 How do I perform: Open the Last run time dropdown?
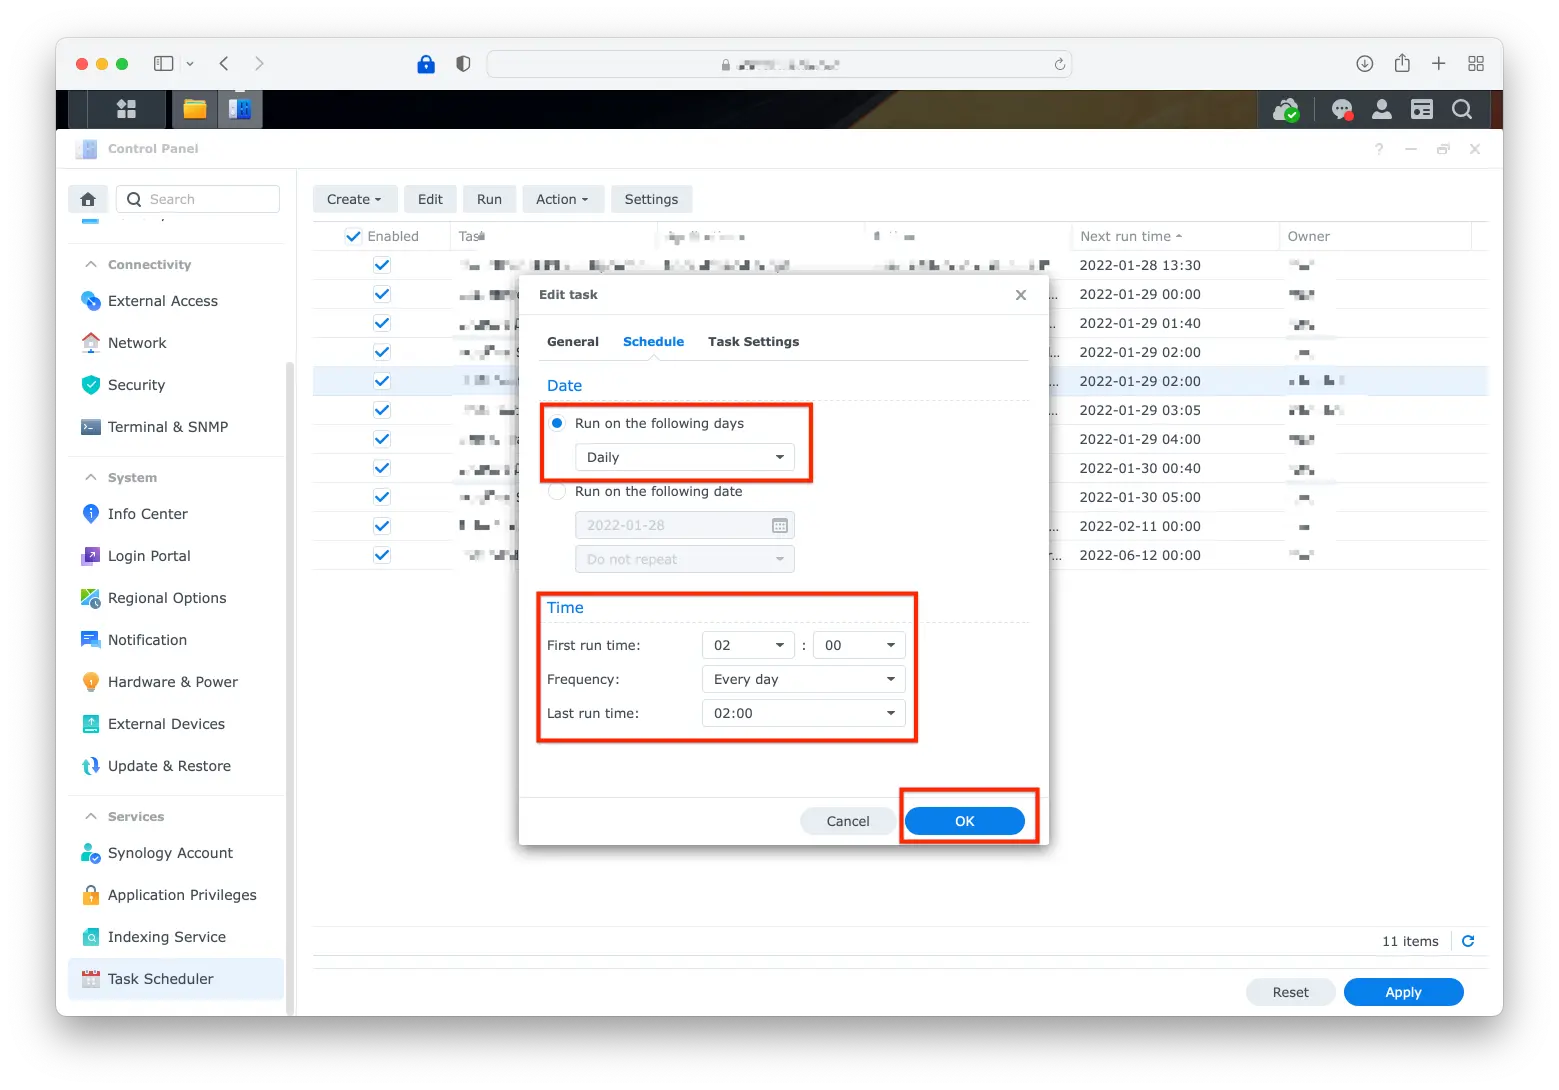pyautogui.click(x=803, y=713)
